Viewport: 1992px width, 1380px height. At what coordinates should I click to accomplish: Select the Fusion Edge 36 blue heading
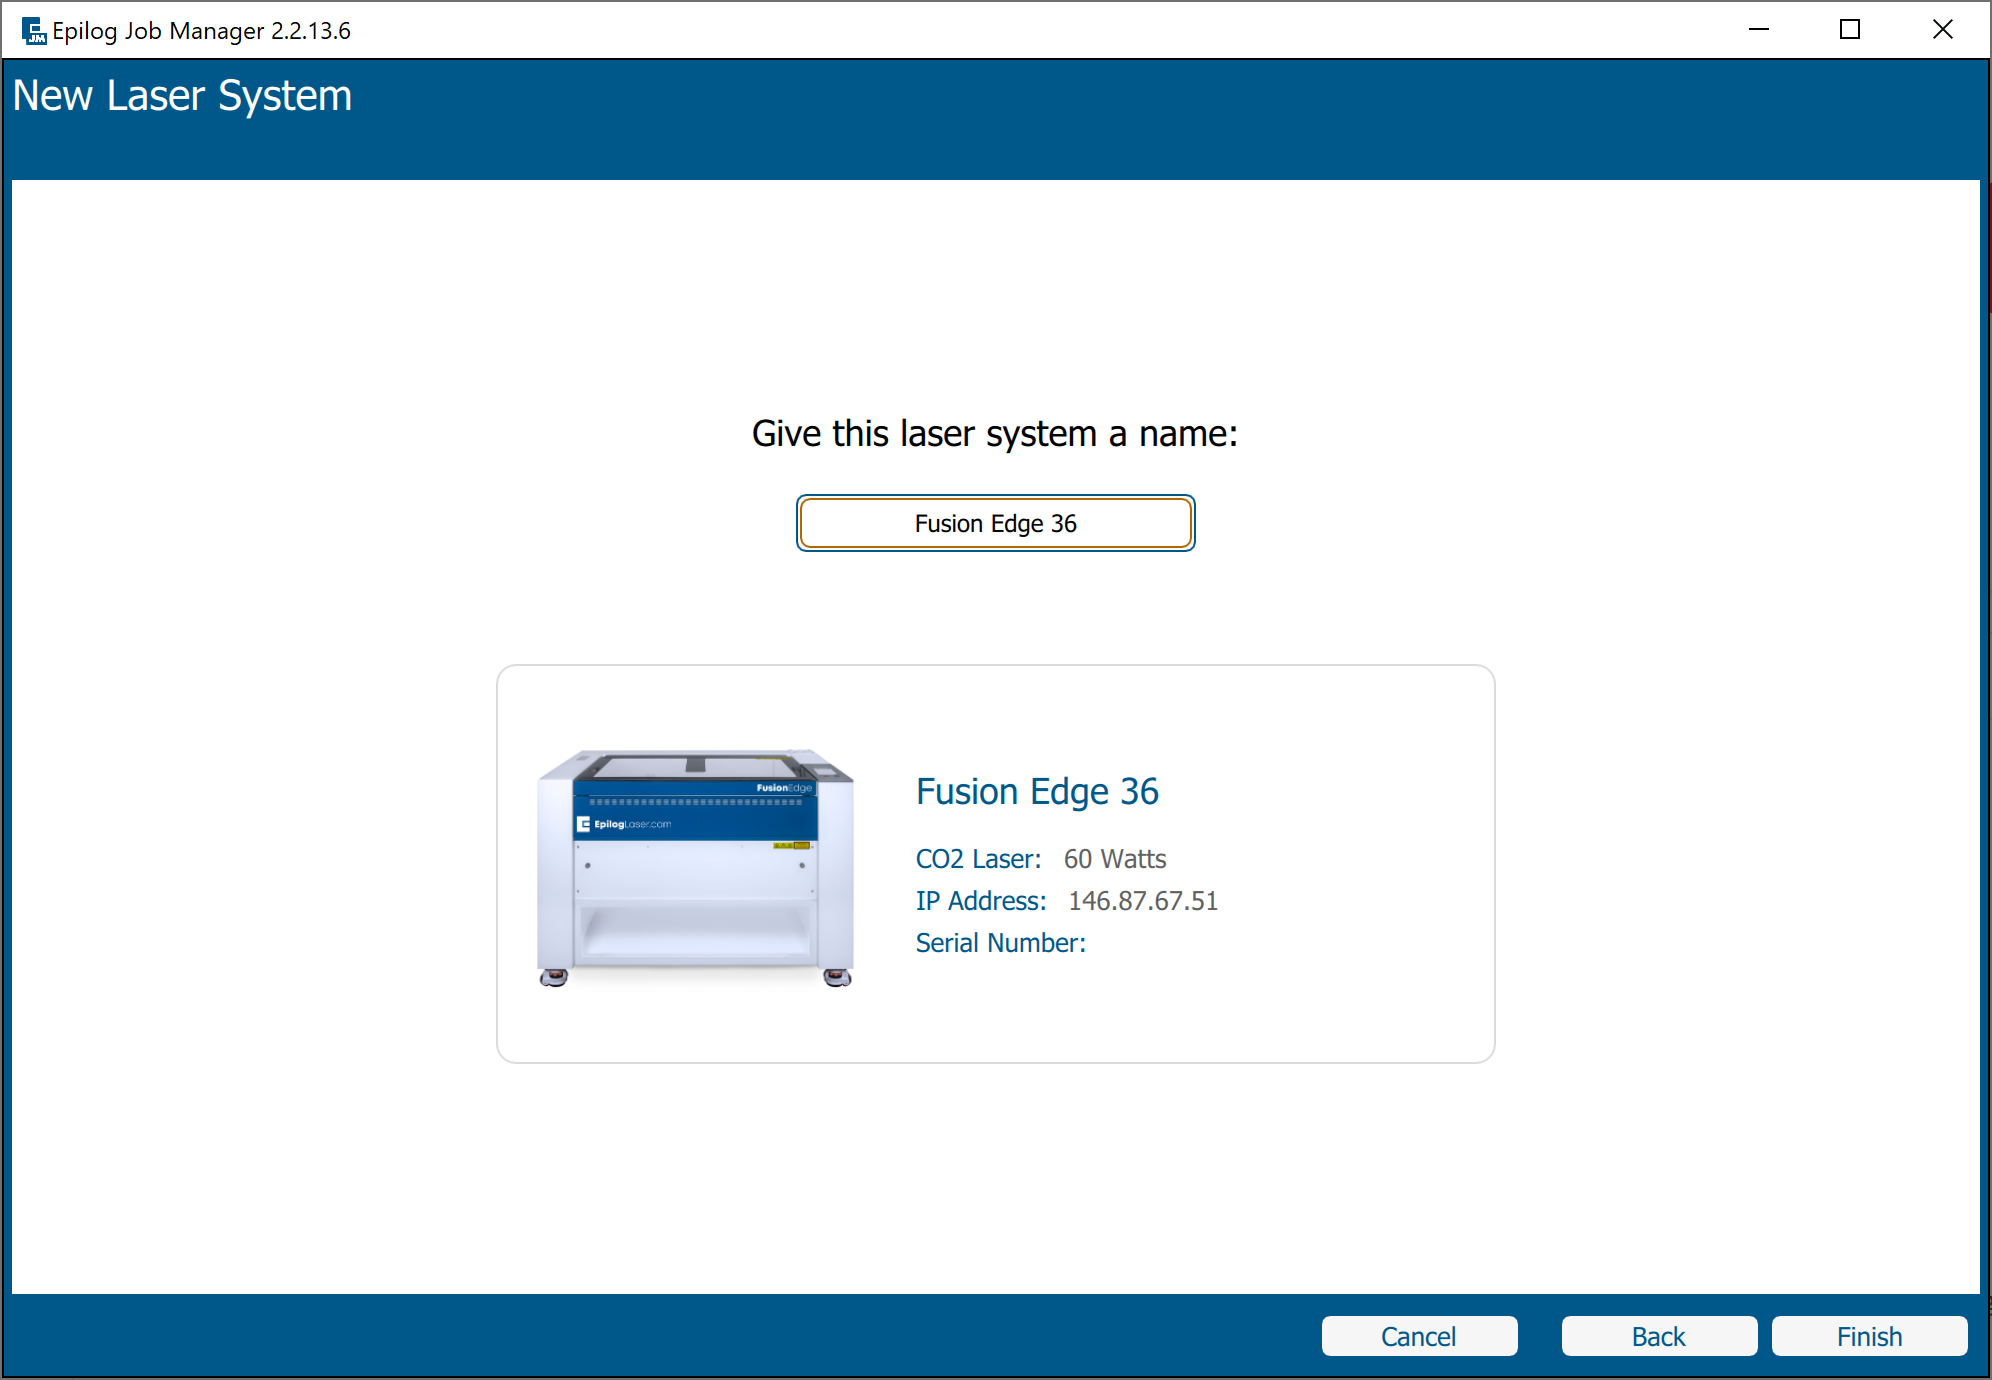click(1037, 791)
